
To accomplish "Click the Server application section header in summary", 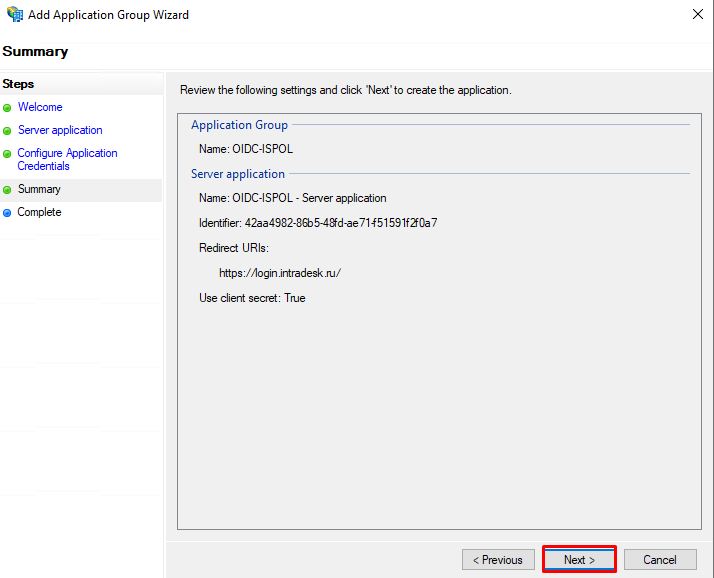I will coord(238,174).
